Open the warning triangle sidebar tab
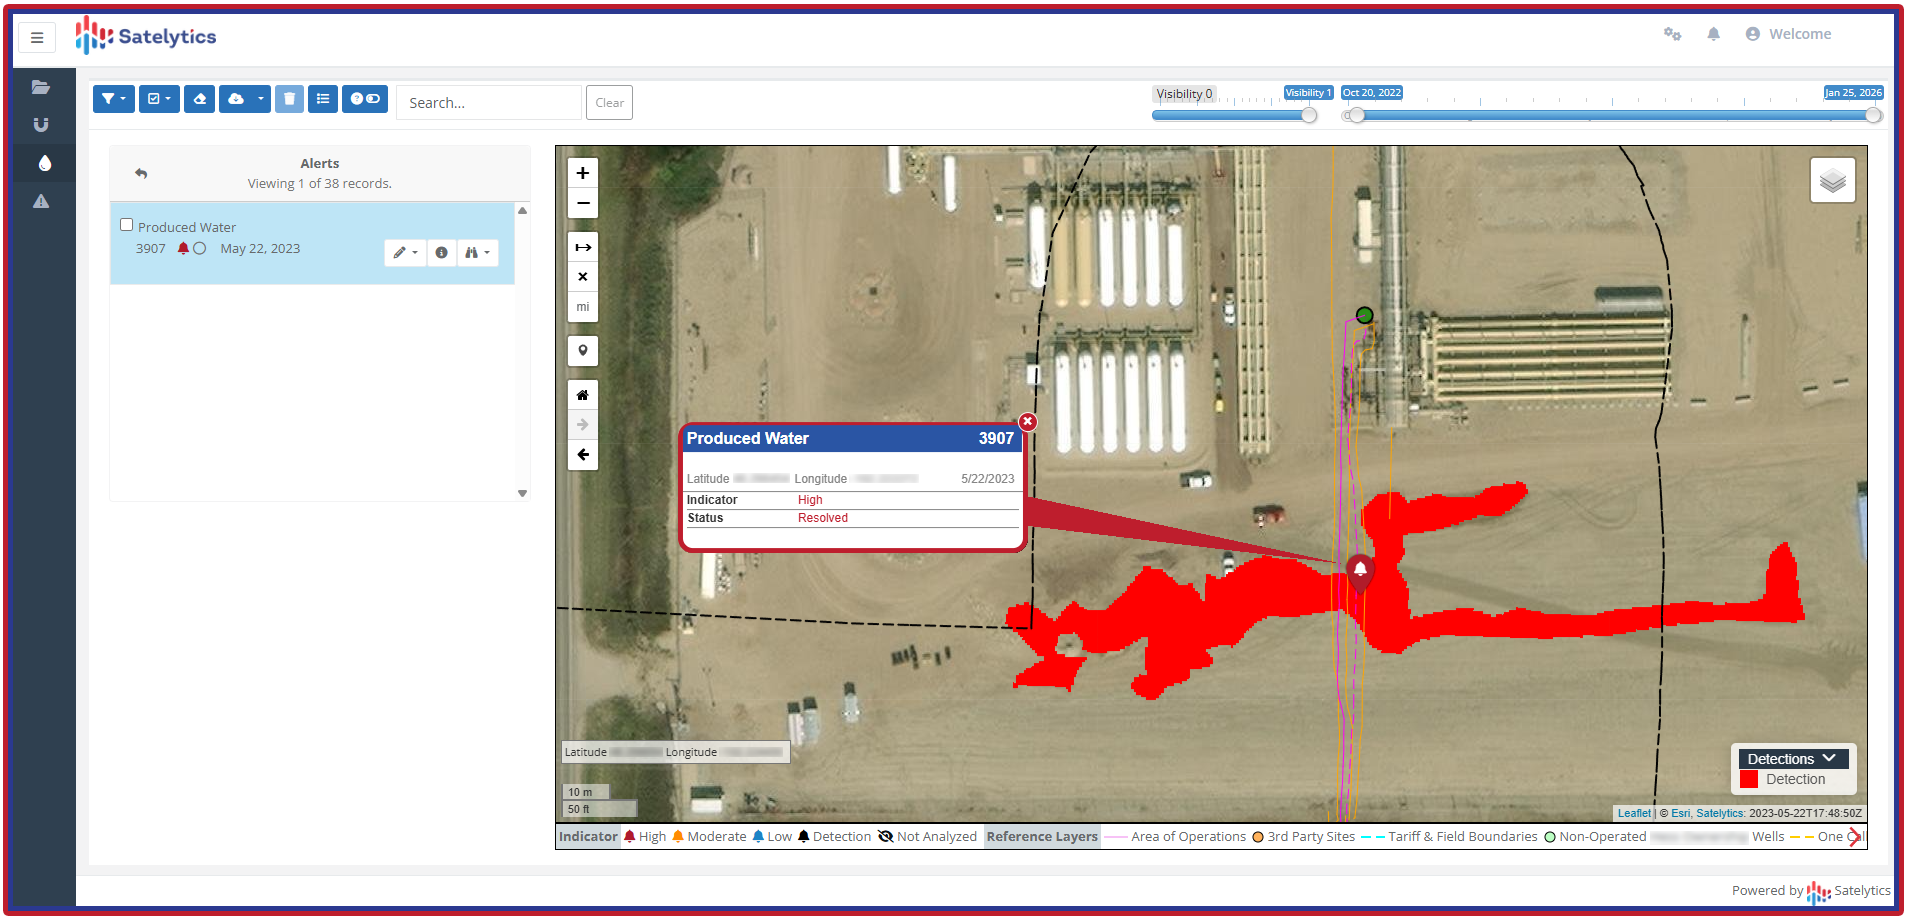 click(41, 201)
